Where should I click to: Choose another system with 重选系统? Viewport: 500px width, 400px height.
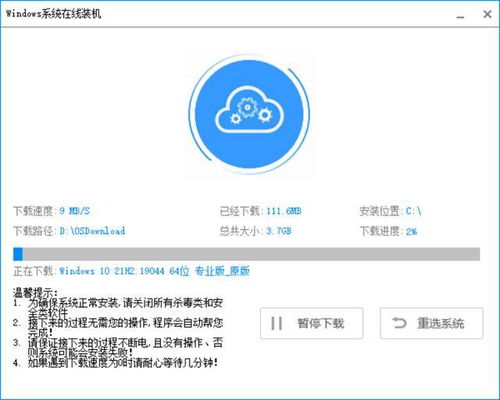point(431,323)
